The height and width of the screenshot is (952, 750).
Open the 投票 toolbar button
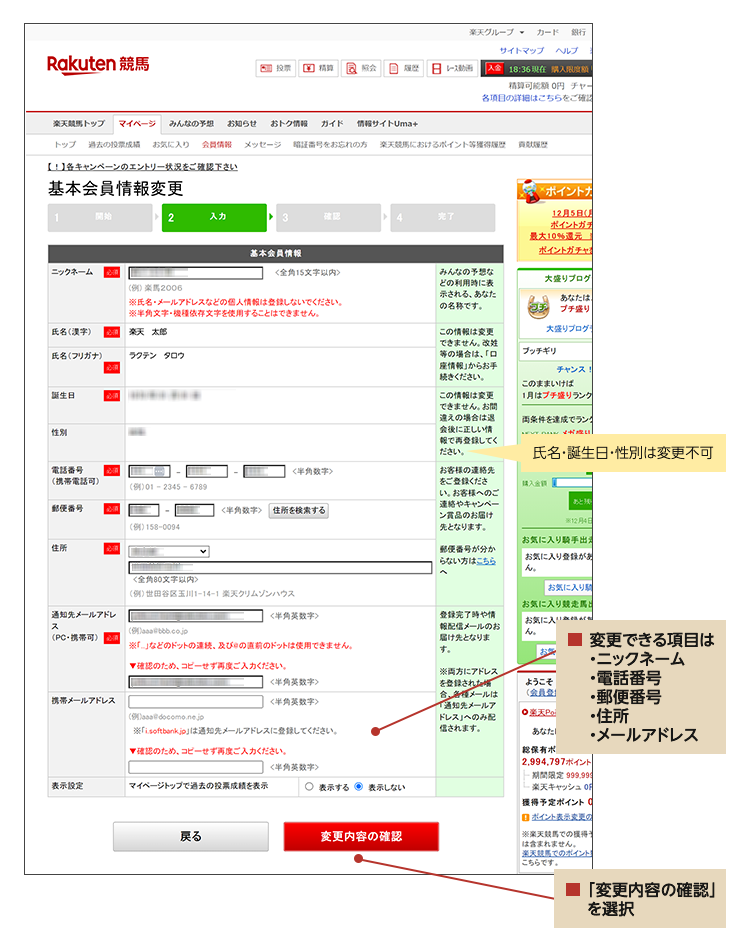[x=276, y=69]
